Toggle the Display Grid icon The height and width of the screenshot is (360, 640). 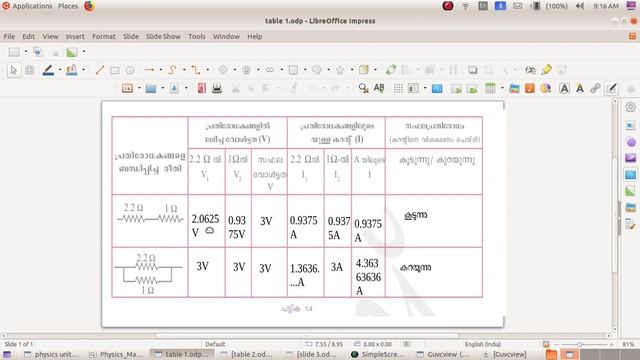398,88
